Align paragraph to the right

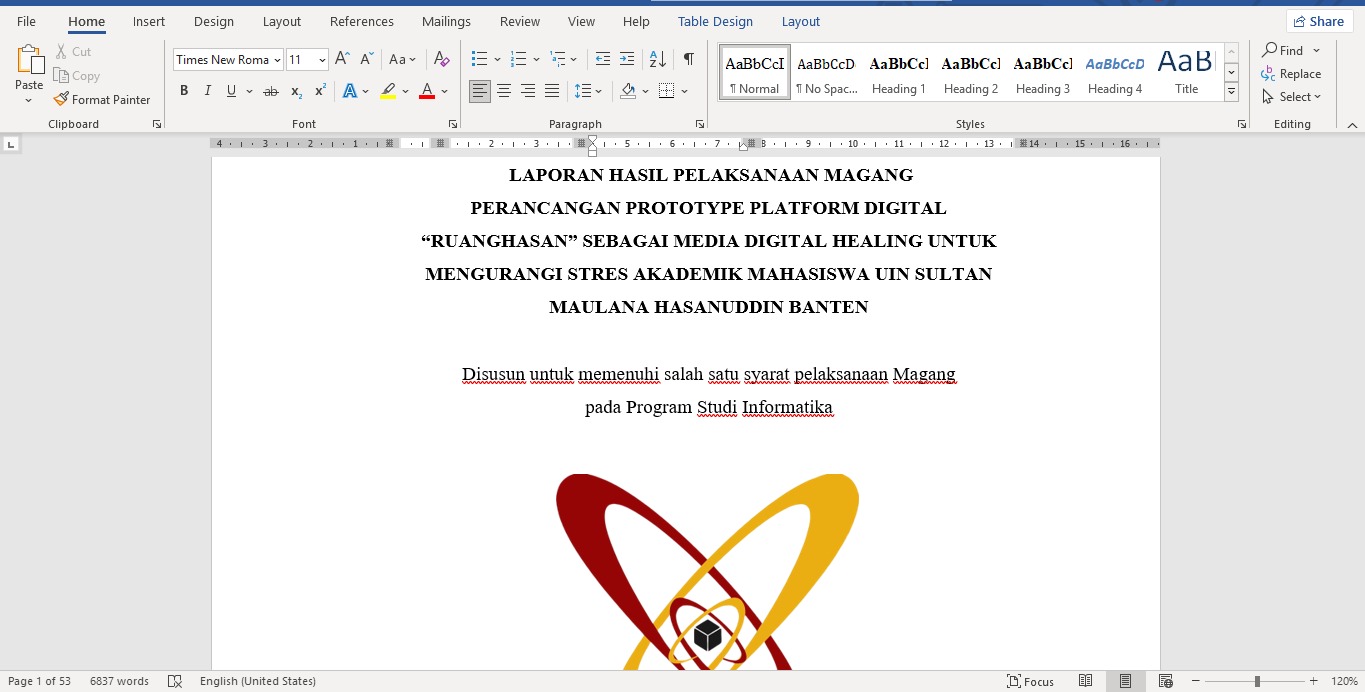pyautogui.click(x=528, y=91)
